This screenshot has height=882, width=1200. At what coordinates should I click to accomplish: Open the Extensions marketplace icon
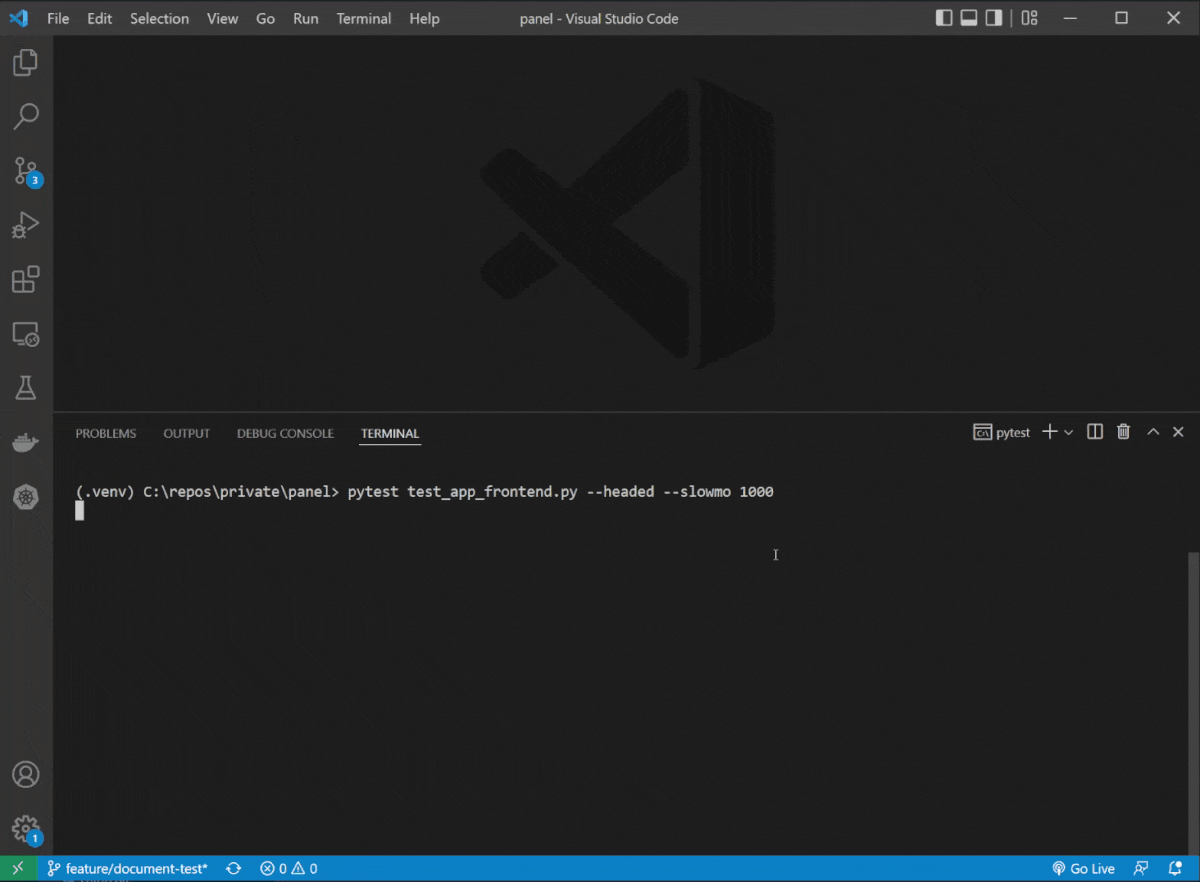(x=26, y=280)
